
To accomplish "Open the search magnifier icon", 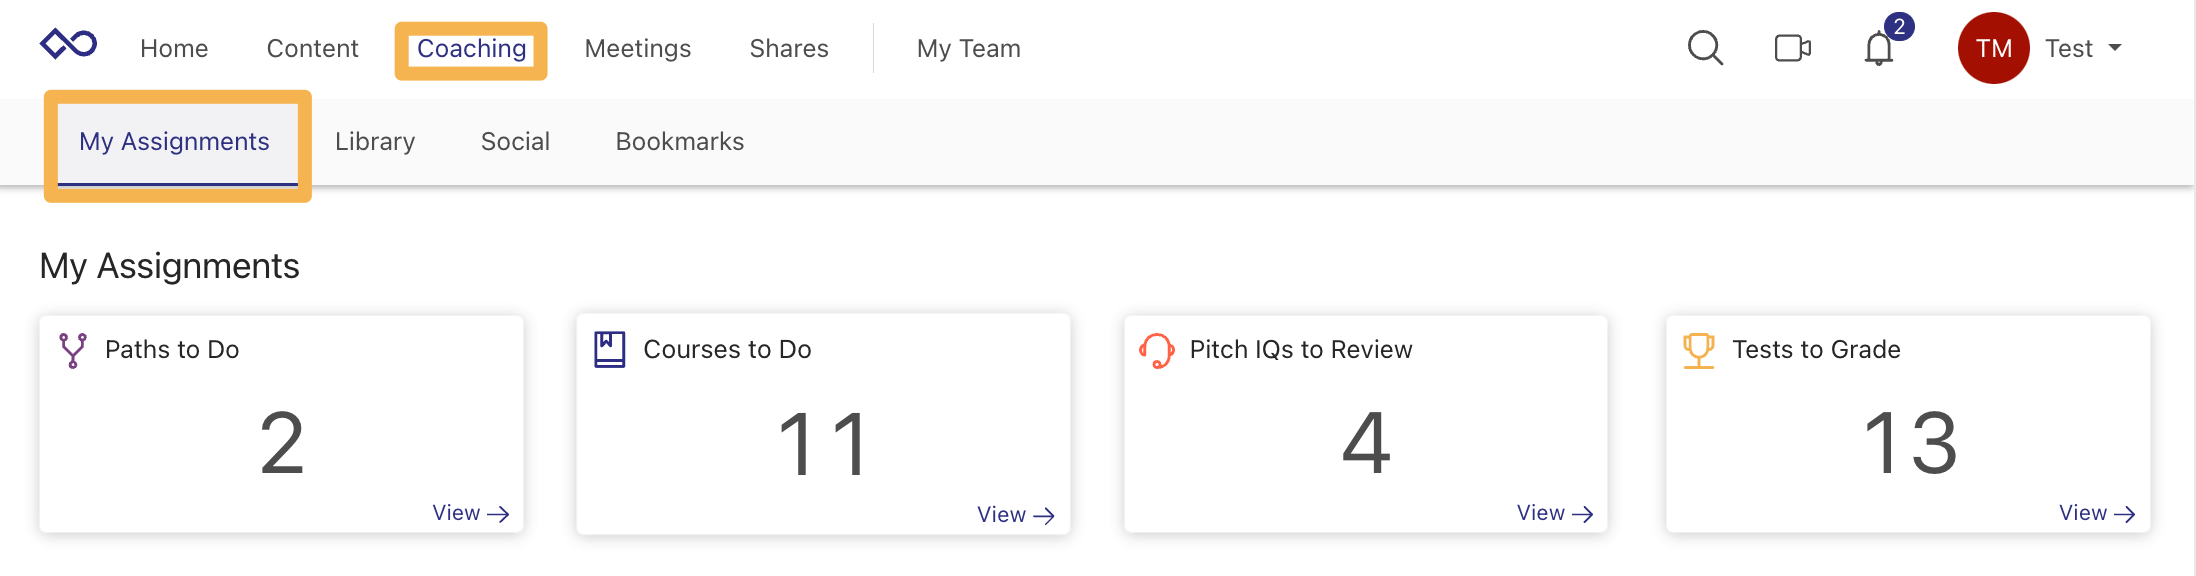I will (x=1705, y=48).
